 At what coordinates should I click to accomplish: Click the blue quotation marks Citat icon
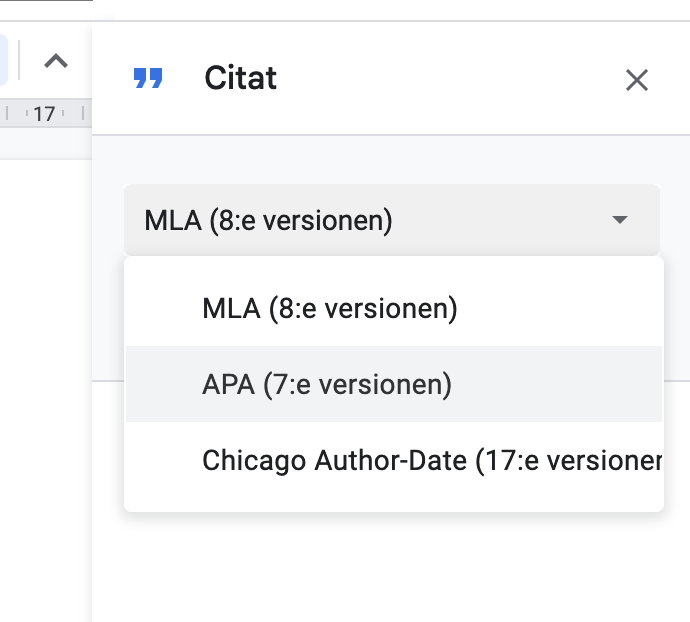click(148, 78)
